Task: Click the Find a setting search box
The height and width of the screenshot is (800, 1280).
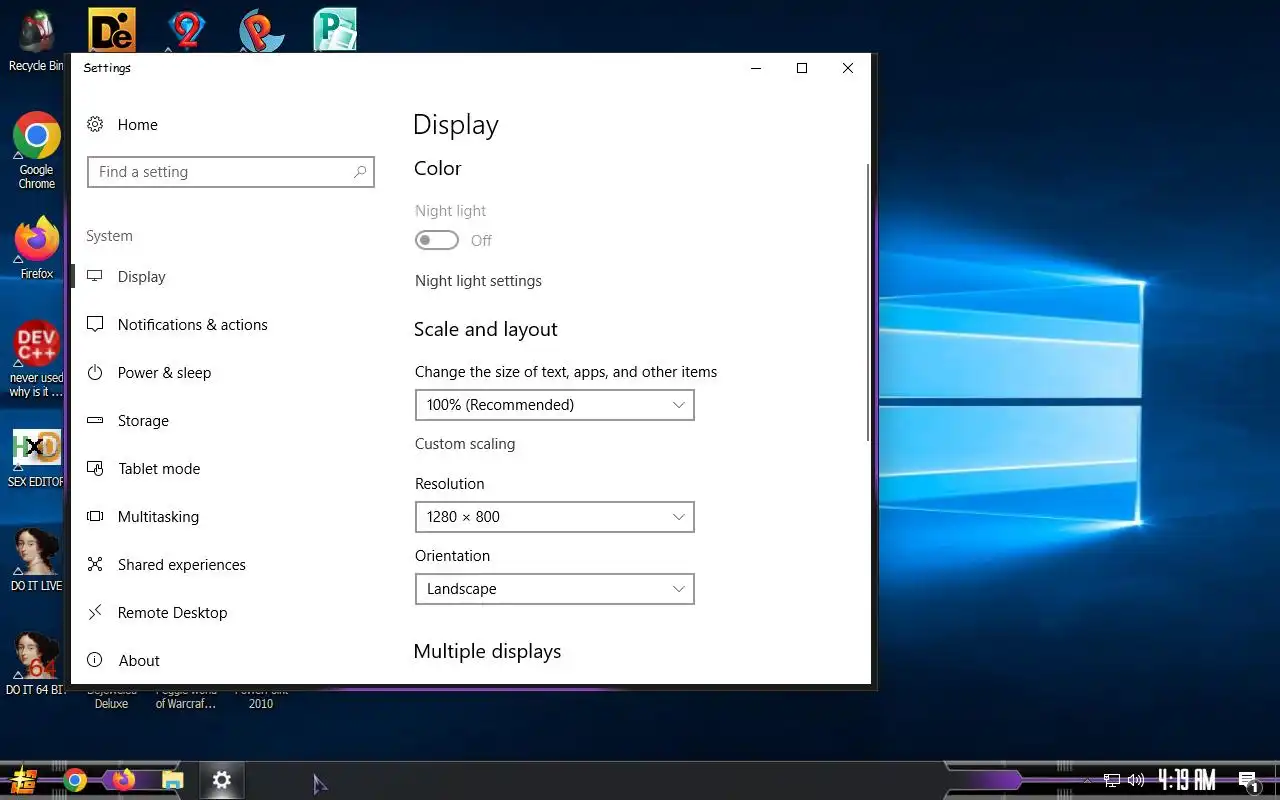Action: click(x=231, y=172)
